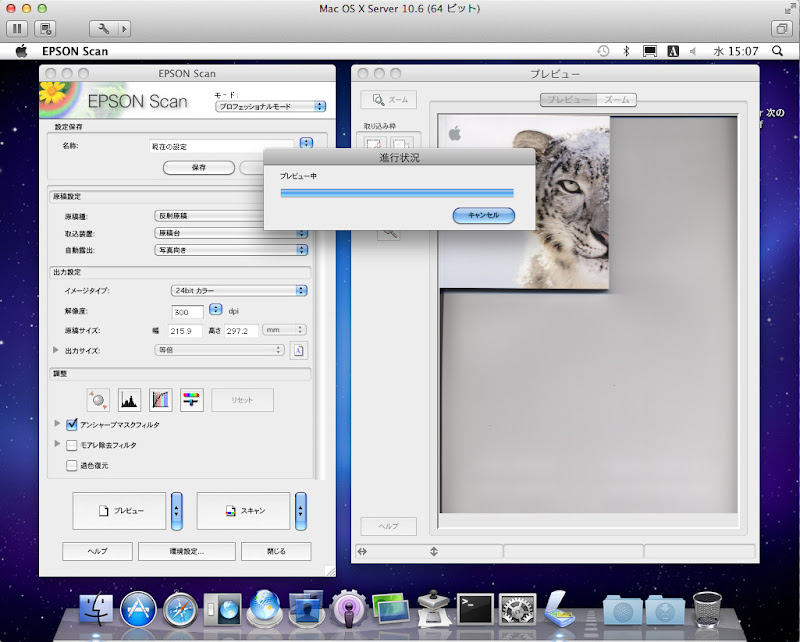Click the キャンセル button in progress dialog
The height and width of the screenshot is (642, 800).
[484, 215]
